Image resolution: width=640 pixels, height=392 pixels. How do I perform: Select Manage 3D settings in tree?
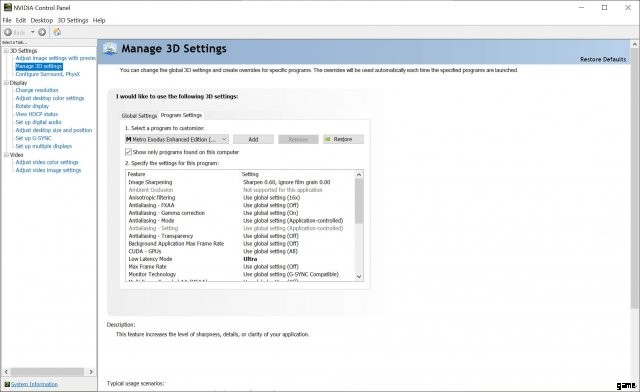[x=39, y=66]
